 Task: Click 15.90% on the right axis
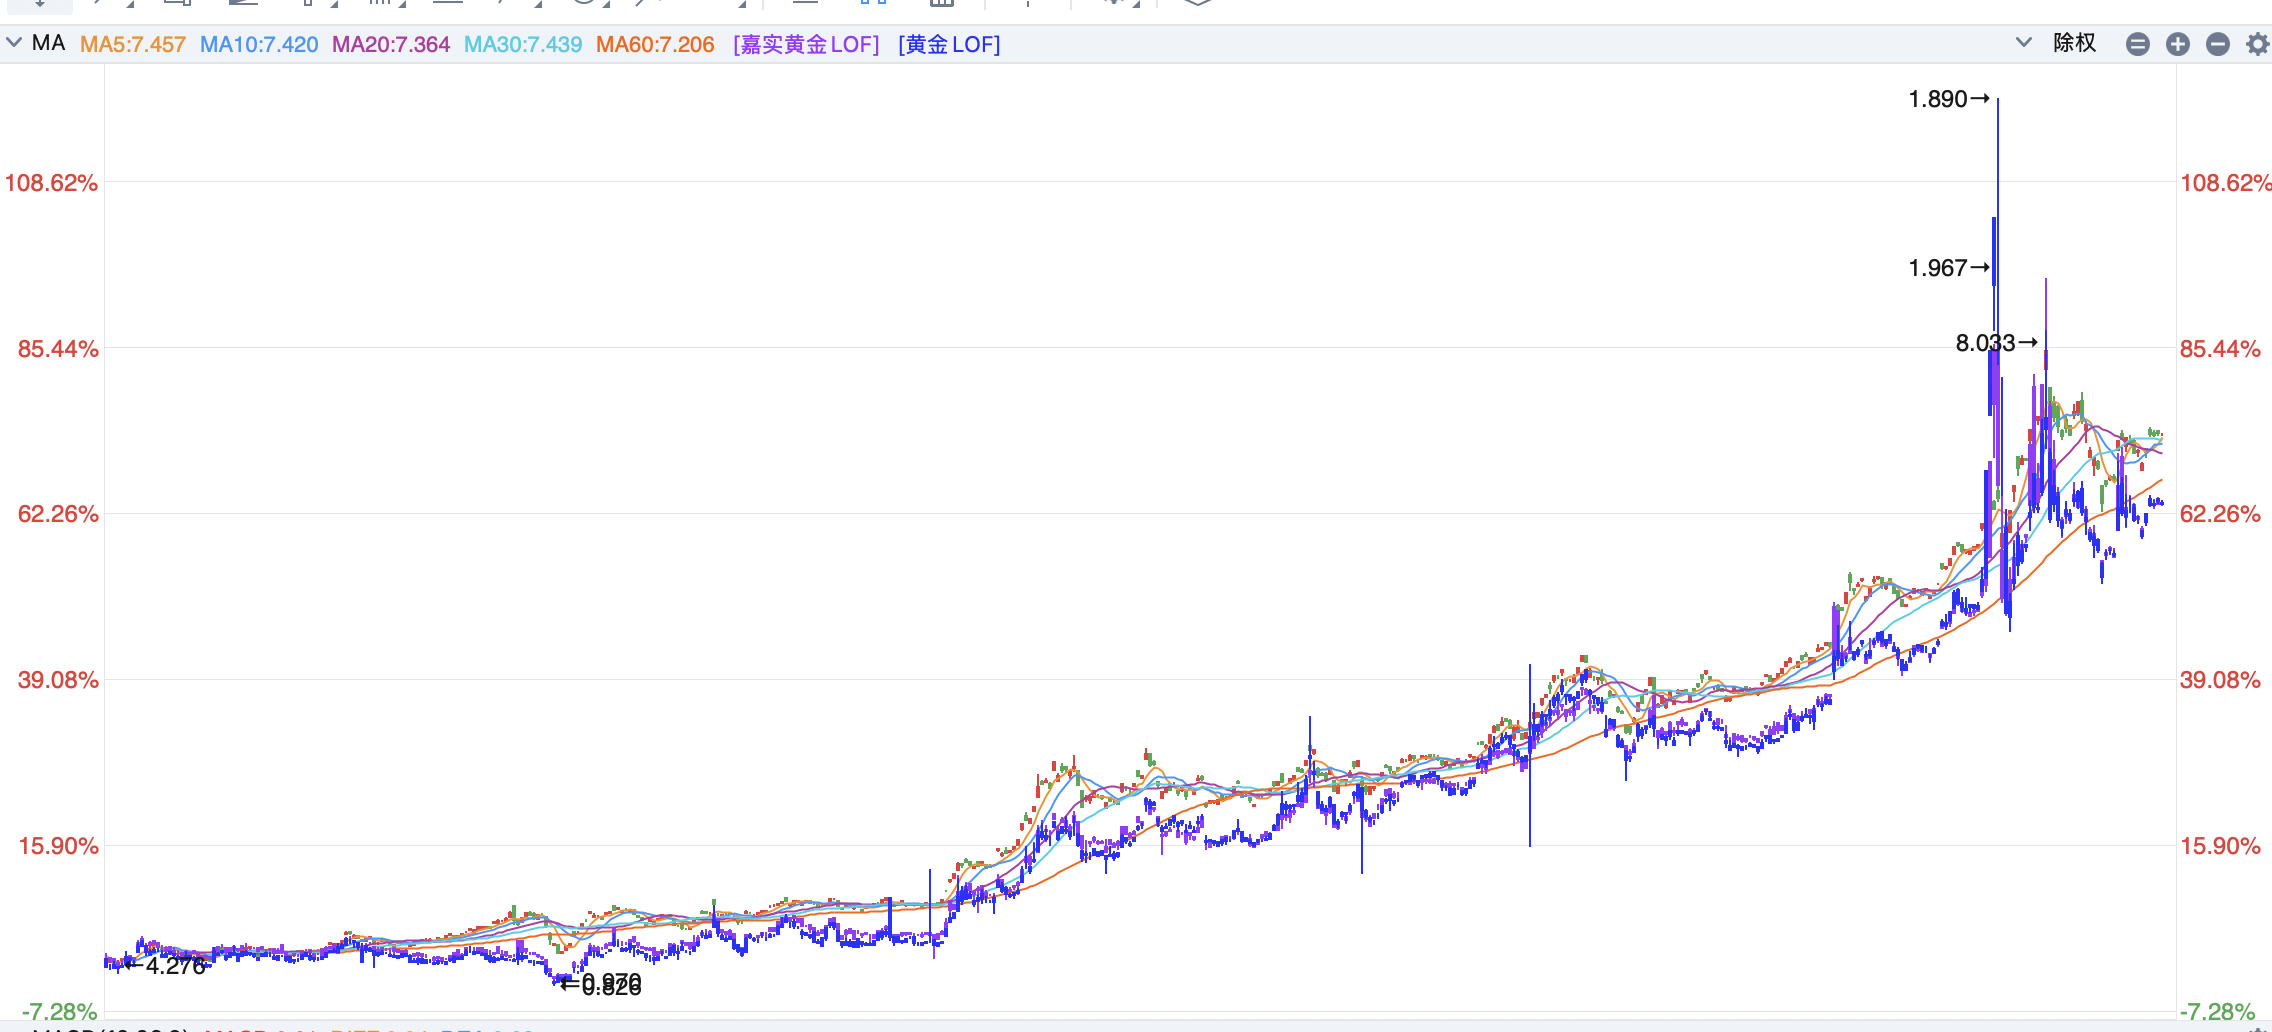click(x=2220, y=846)
